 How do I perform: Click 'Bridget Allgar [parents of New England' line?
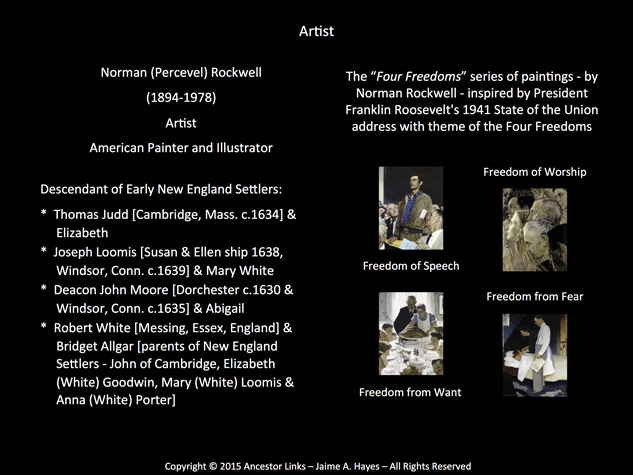167,346
